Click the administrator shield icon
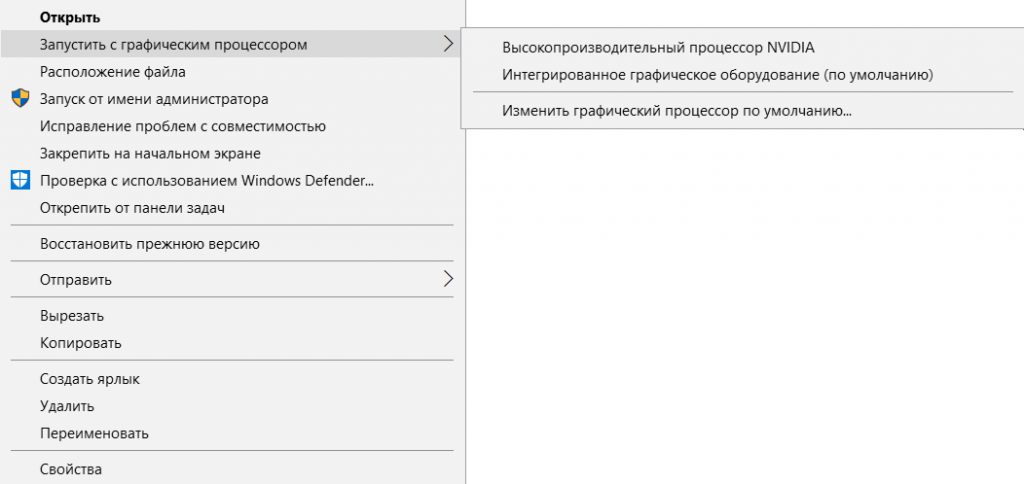Screen dimensions: 1024x484 click(20, 99)
